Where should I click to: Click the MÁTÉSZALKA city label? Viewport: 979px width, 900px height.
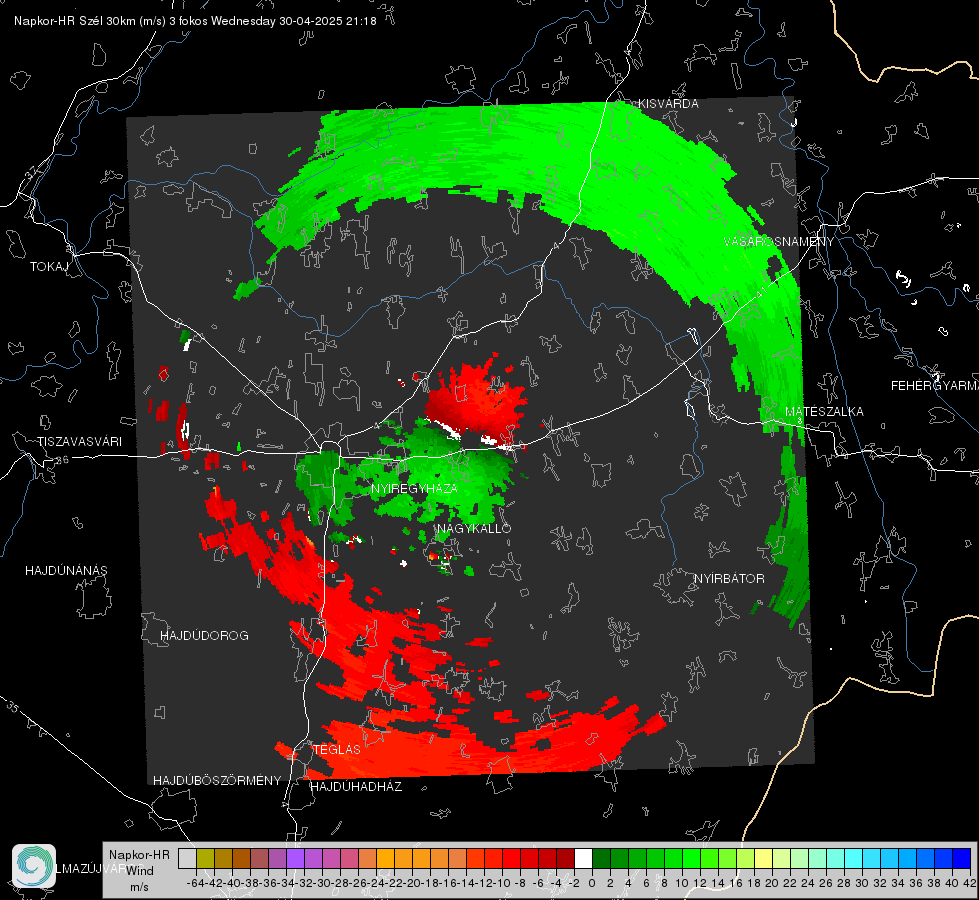coord(824,412)
